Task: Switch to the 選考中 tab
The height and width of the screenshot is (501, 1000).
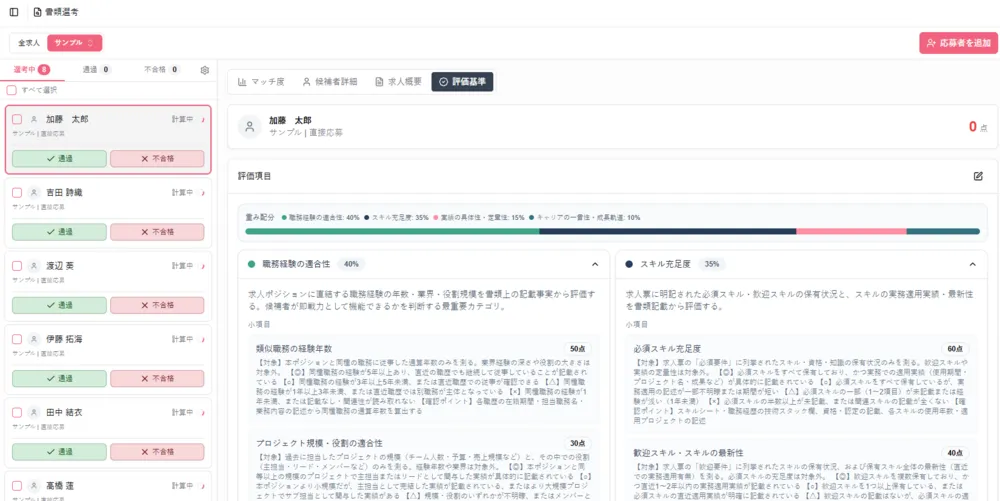Action: (x=31, y=69)
